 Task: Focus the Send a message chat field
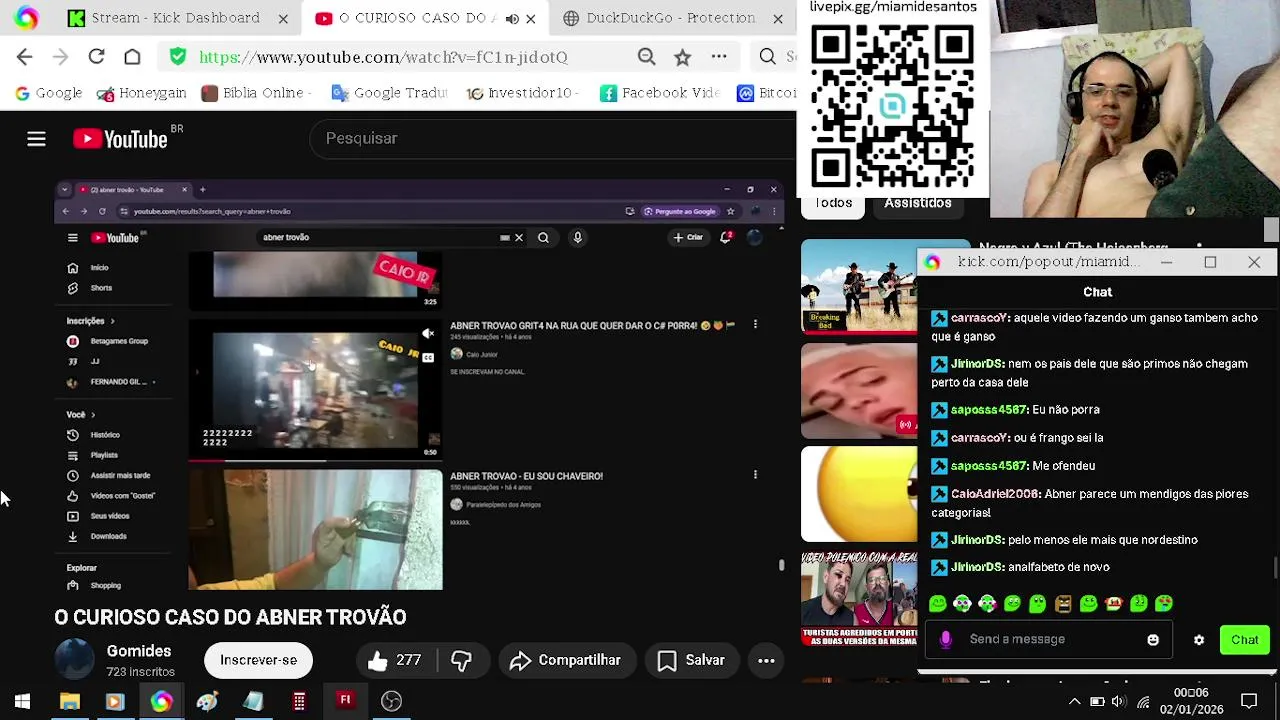pyautogui.click(x=1050, y=639)
